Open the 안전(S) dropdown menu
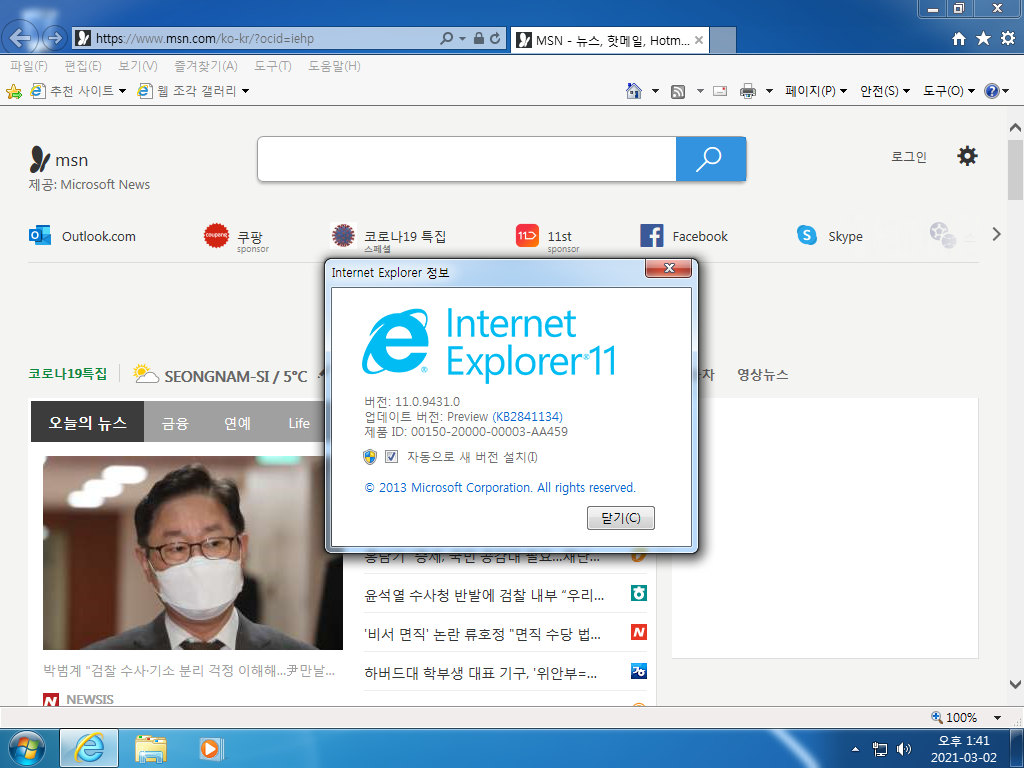 pos(885,91)
